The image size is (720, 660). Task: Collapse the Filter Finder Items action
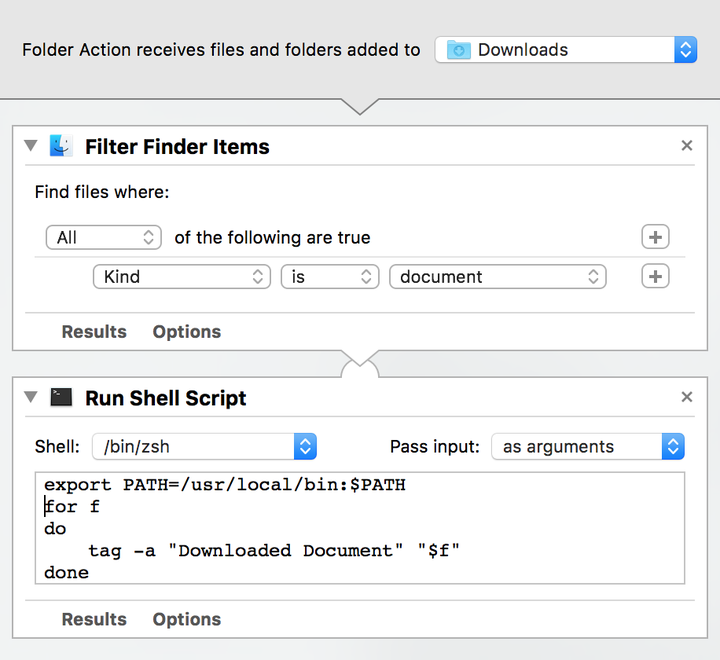tap(31, 146)
